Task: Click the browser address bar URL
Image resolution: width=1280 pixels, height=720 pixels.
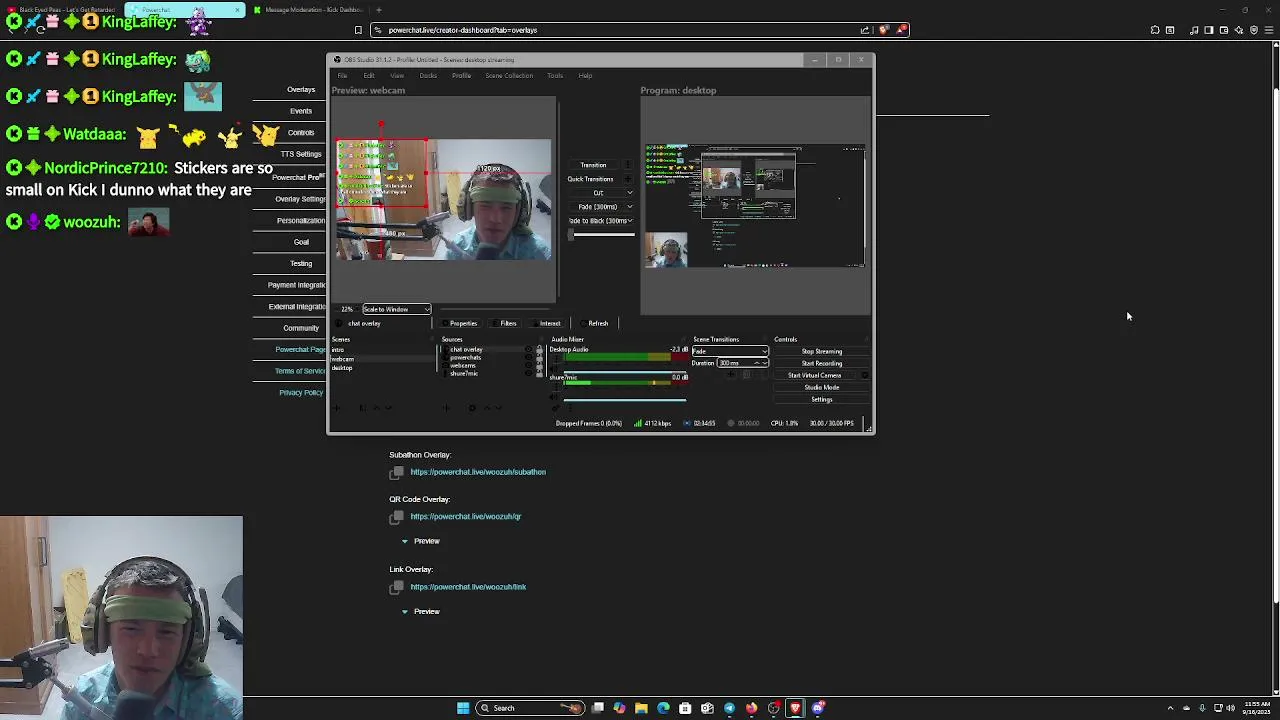Action: [x=463, y=30]
